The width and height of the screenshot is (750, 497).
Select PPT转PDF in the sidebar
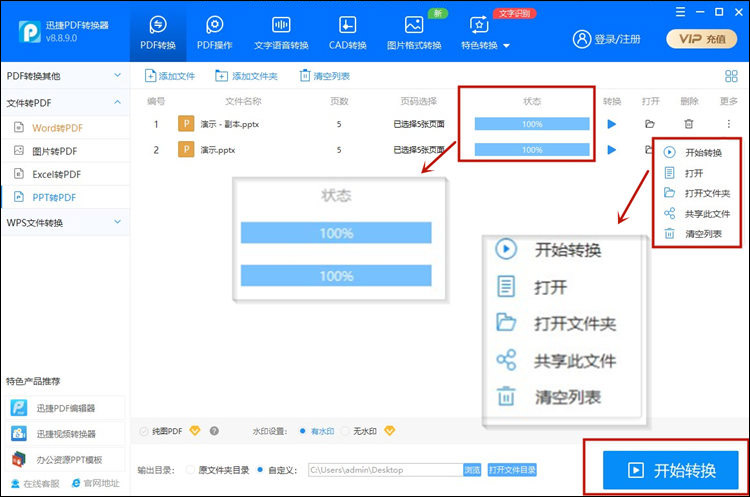[x=65, y=197]
